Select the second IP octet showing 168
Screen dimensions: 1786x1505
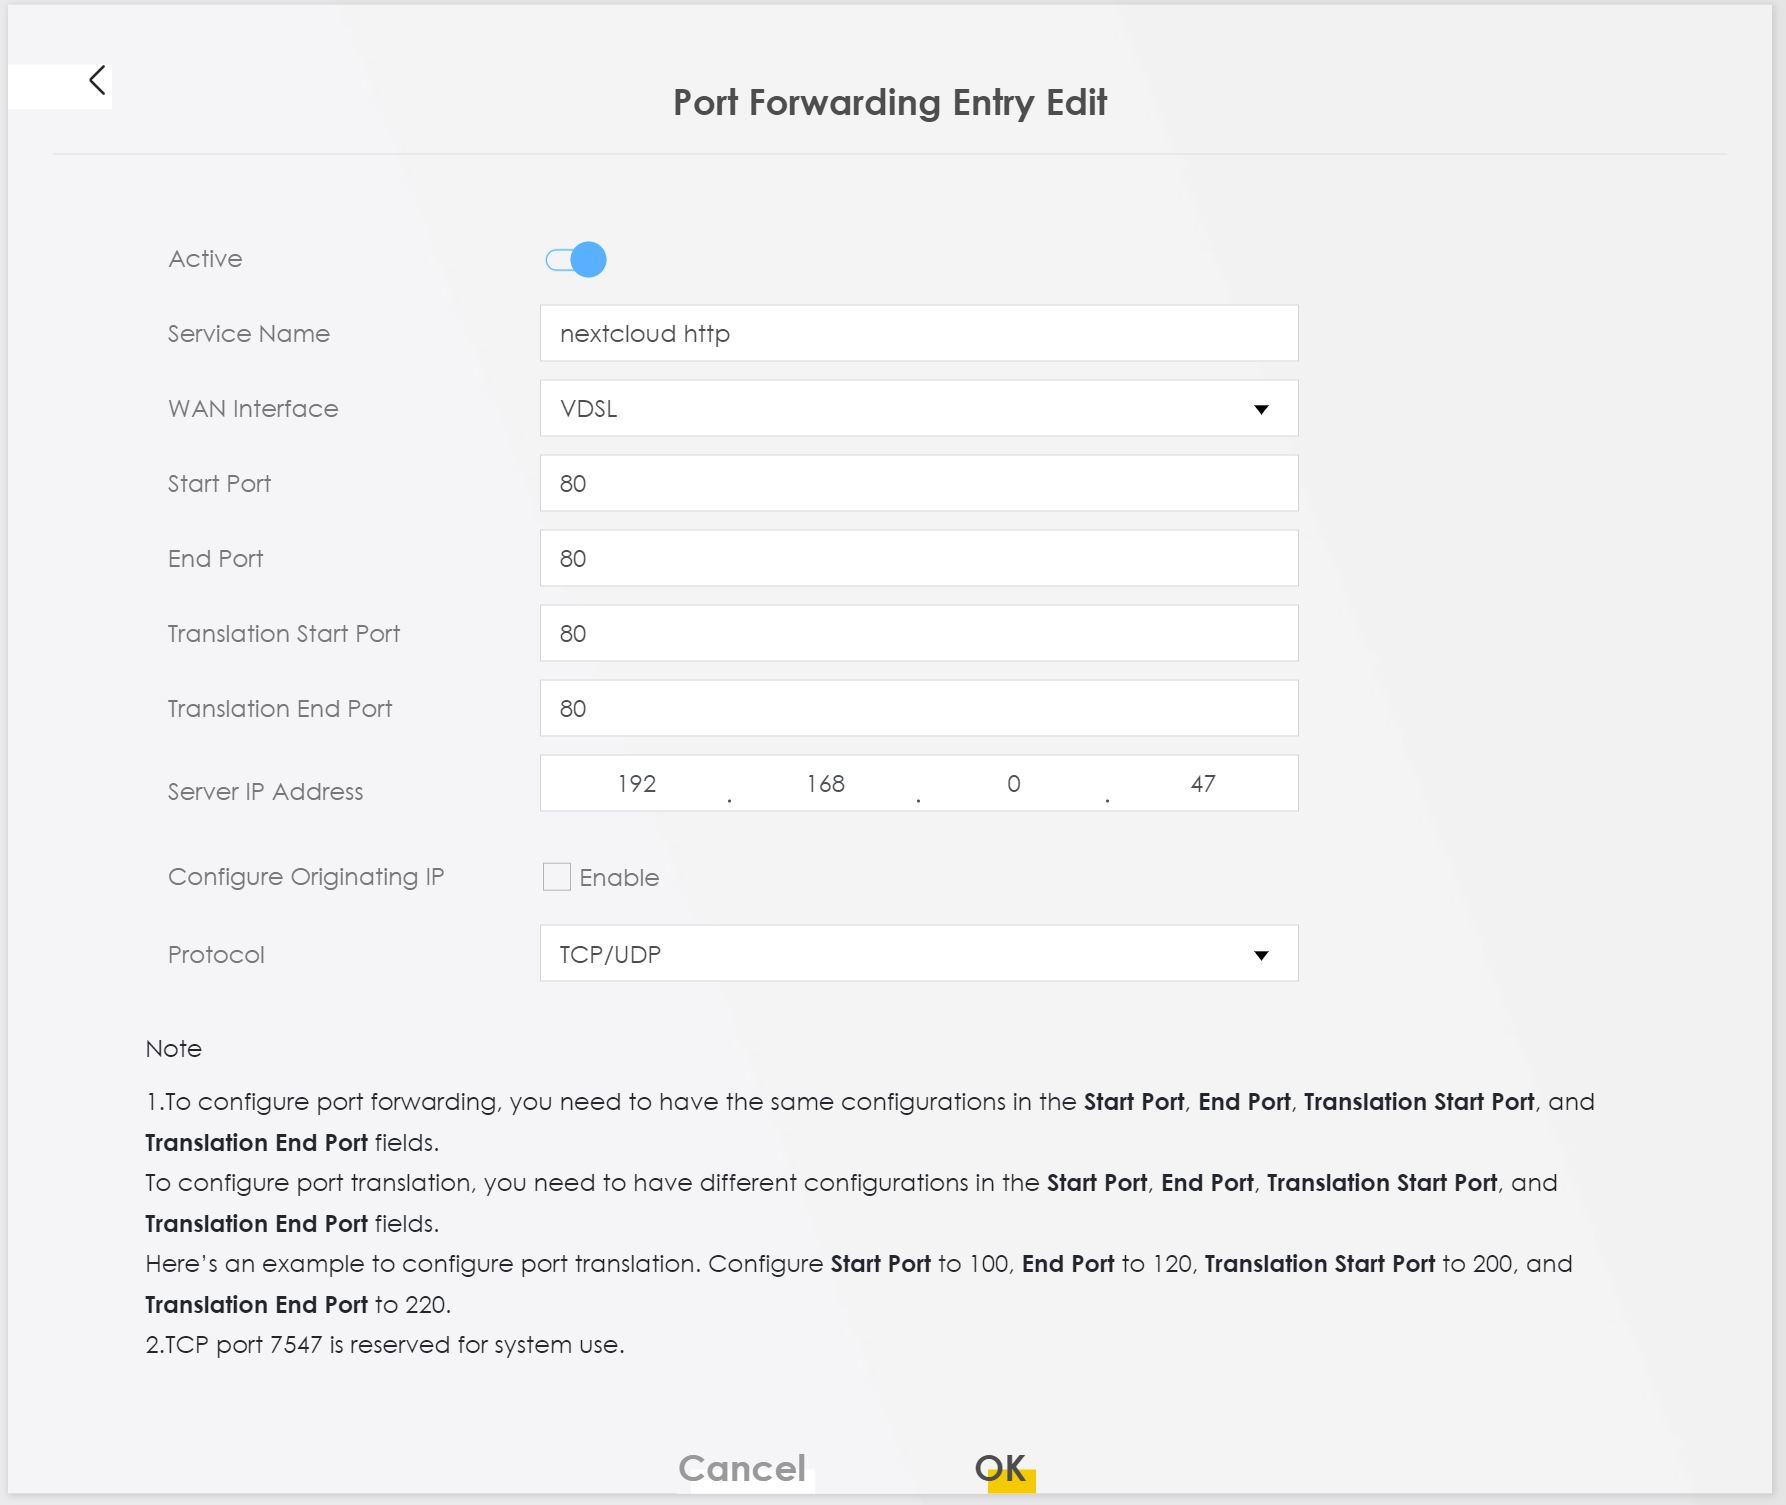coord(825,784)
